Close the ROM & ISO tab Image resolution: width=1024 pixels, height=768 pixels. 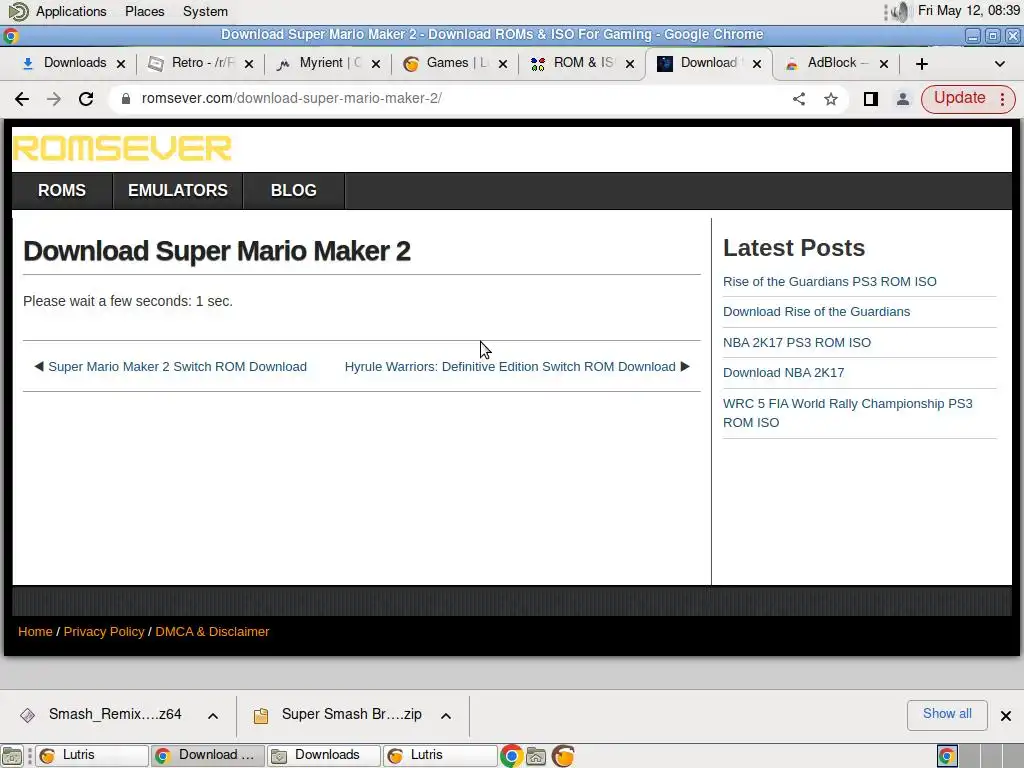point(630,63)
